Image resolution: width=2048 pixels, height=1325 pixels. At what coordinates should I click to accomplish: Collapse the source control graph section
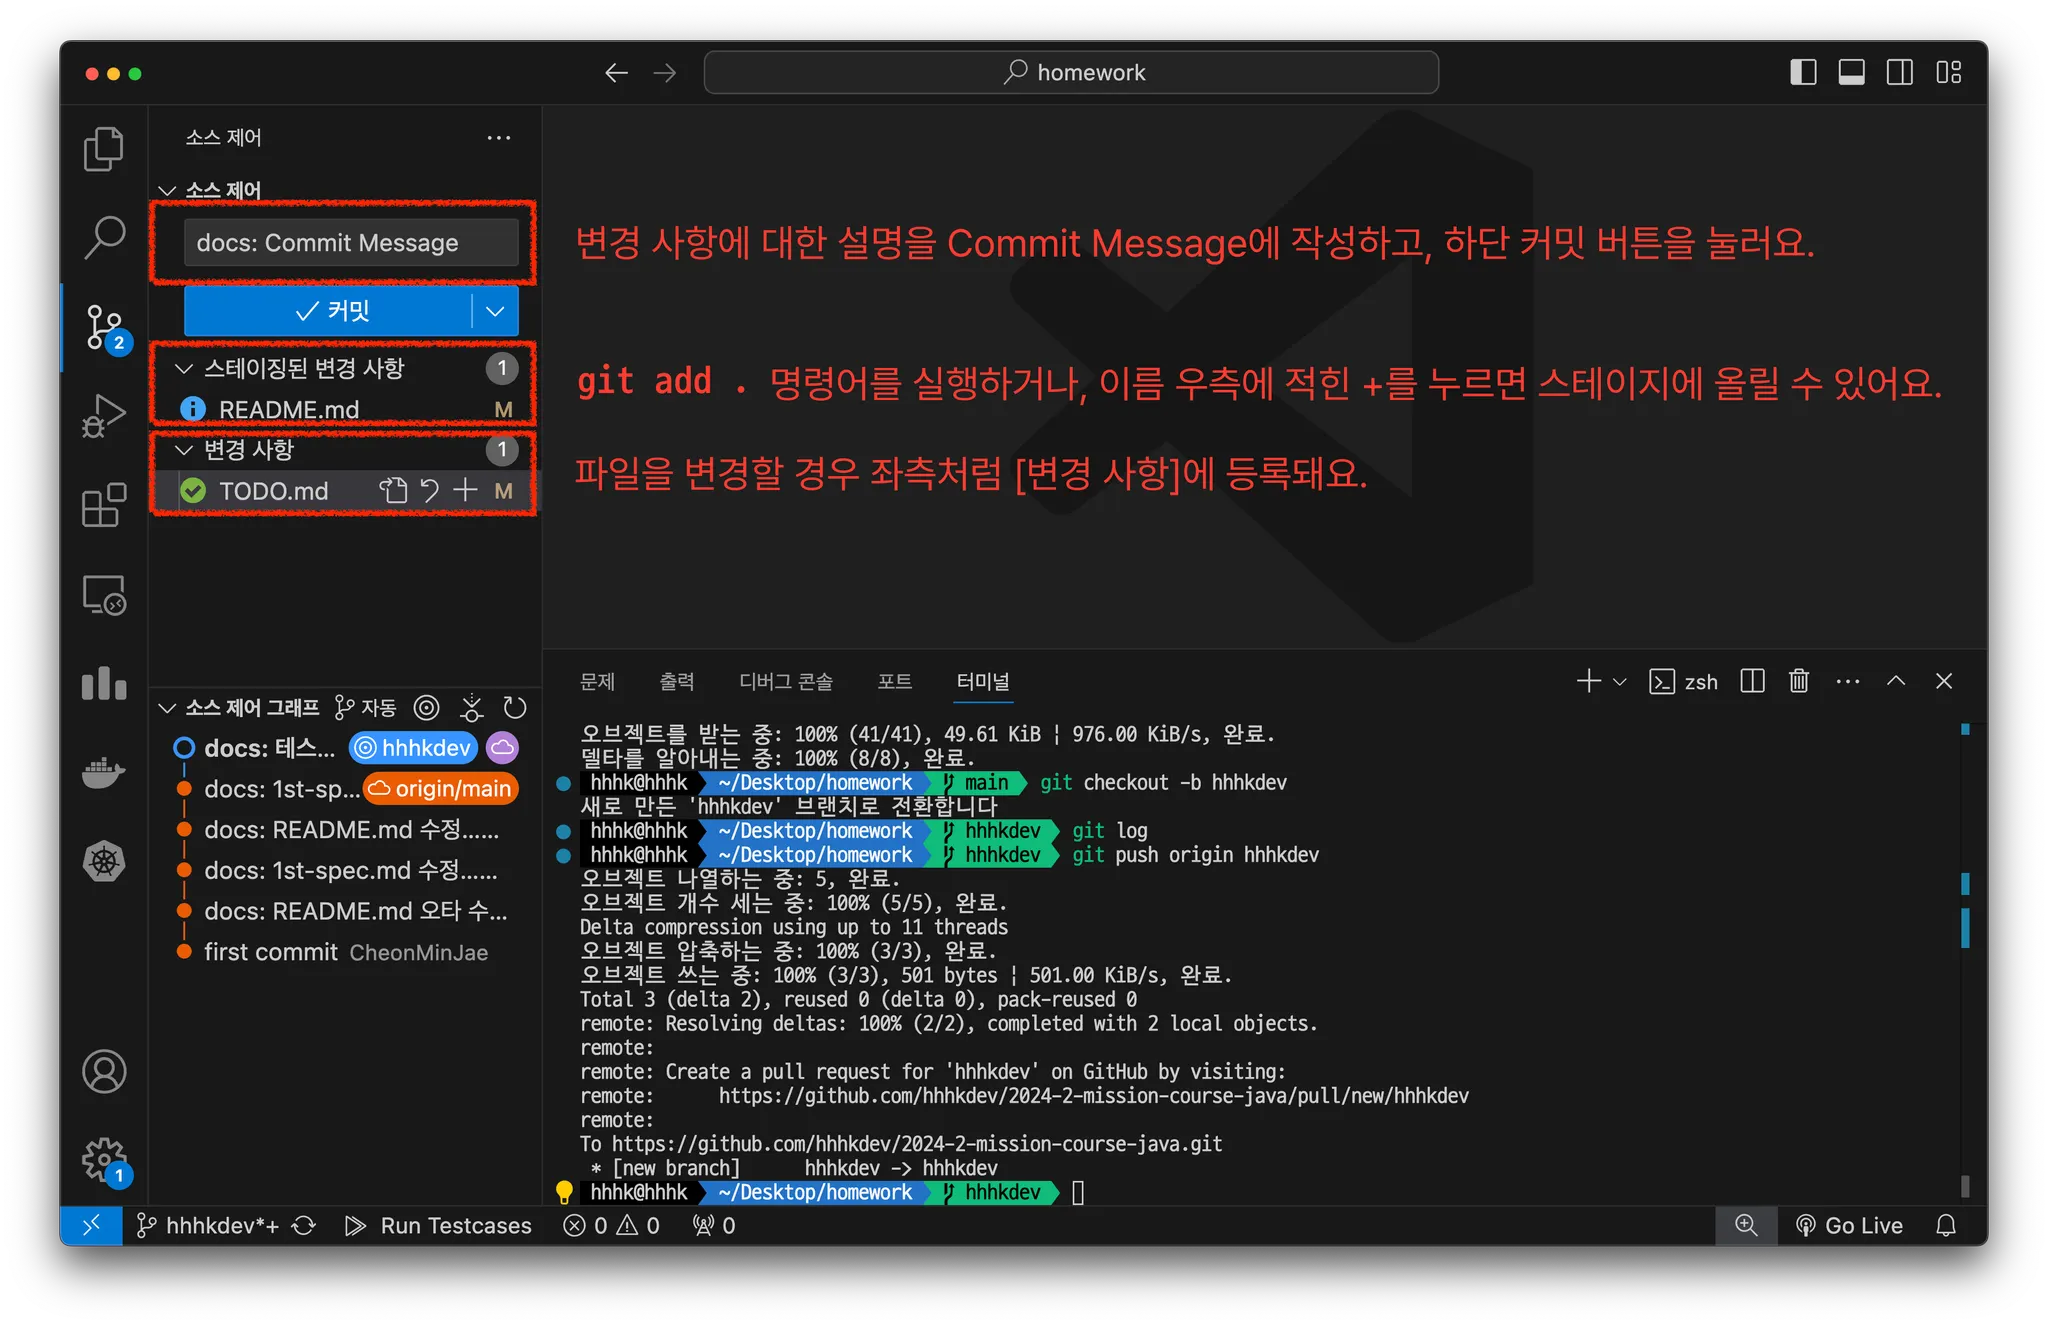tap(167, 708)
